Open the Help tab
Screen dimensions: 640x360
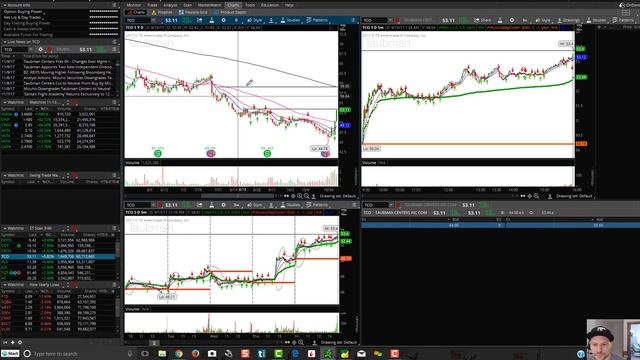pos(289,5)
